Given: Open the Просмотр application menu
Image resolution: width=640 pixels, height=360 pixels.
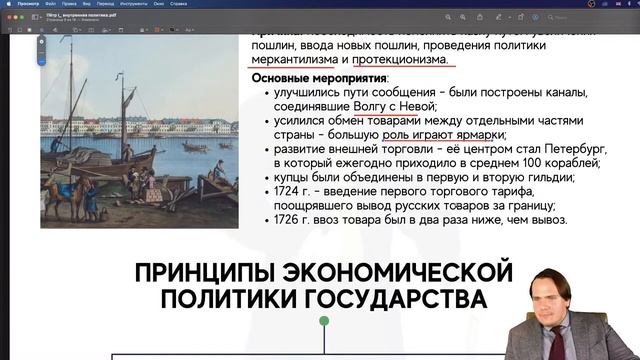Looking at the screenshot, I should pos(28,4).
